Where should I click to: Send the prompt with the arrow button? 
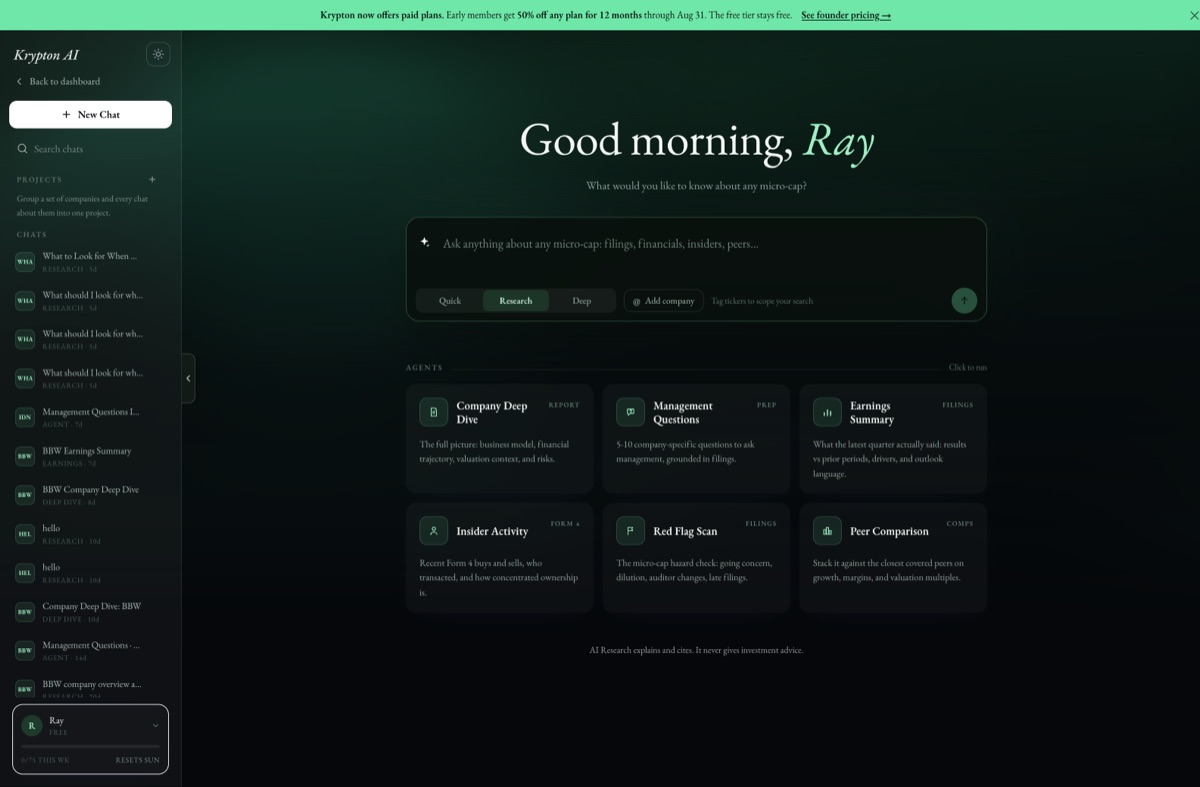[964, 300]
